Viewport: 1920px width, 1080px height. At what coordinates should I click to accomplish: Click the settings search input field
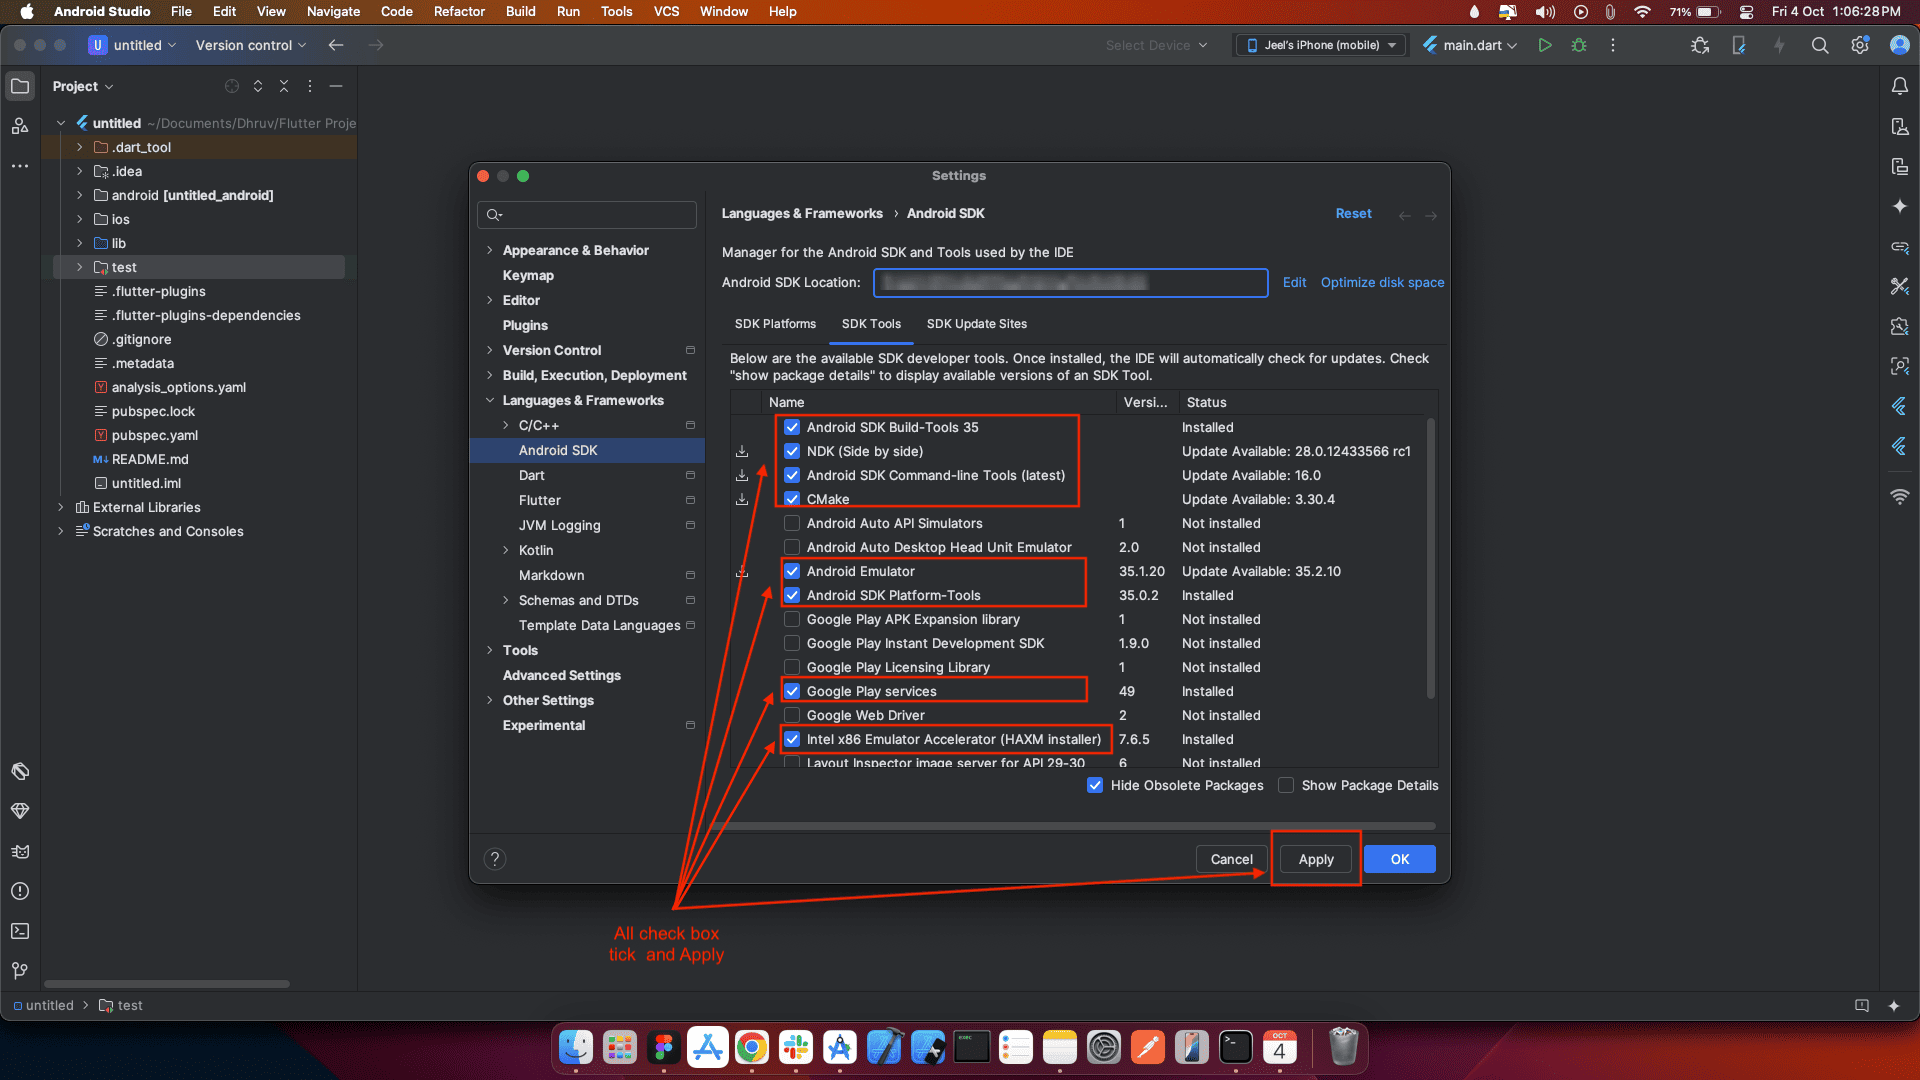(590, 215)
